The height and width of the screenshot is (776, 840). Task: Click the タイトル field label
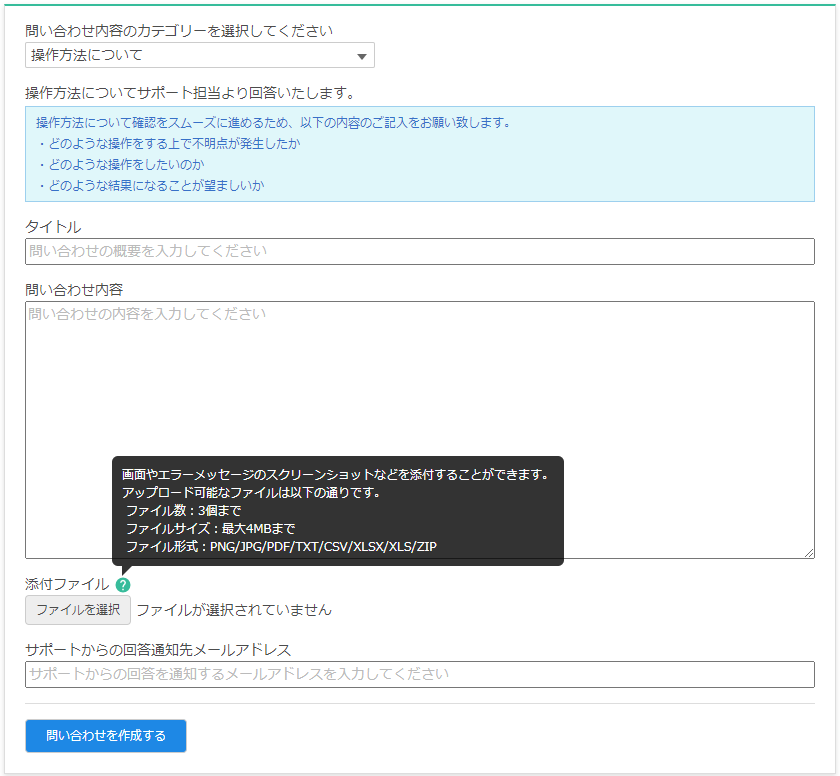[53, 227]
